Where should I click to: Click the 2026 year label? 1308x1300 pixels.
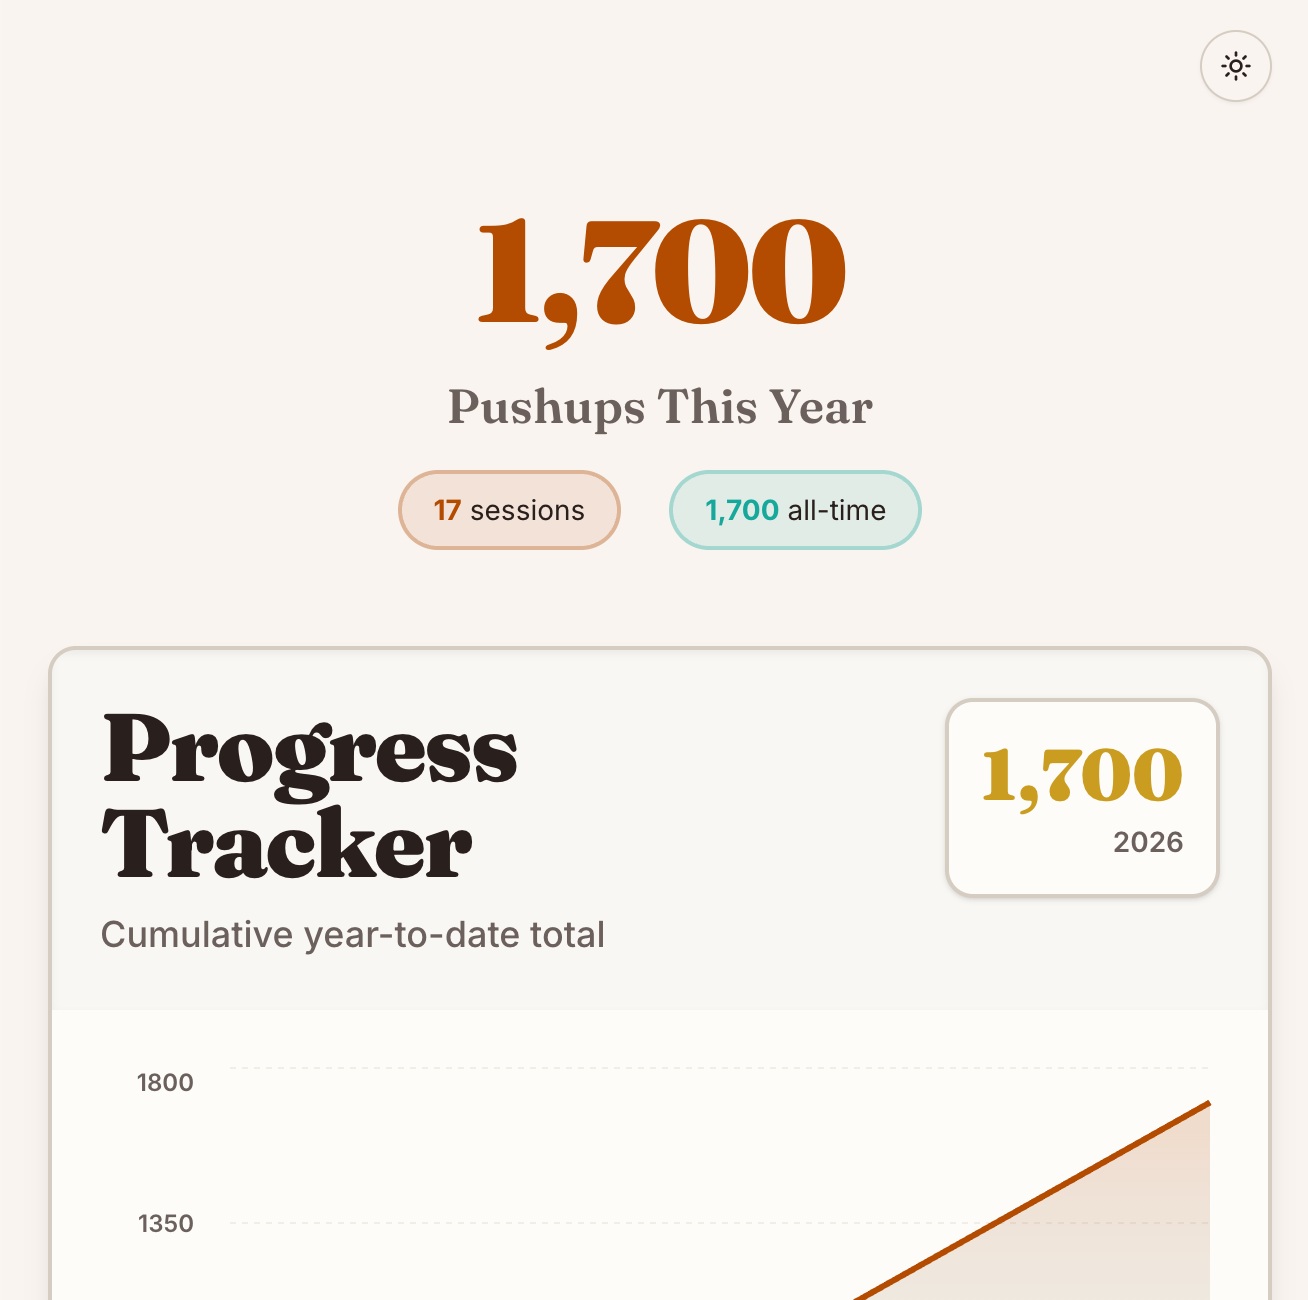tap(1148, 842)
